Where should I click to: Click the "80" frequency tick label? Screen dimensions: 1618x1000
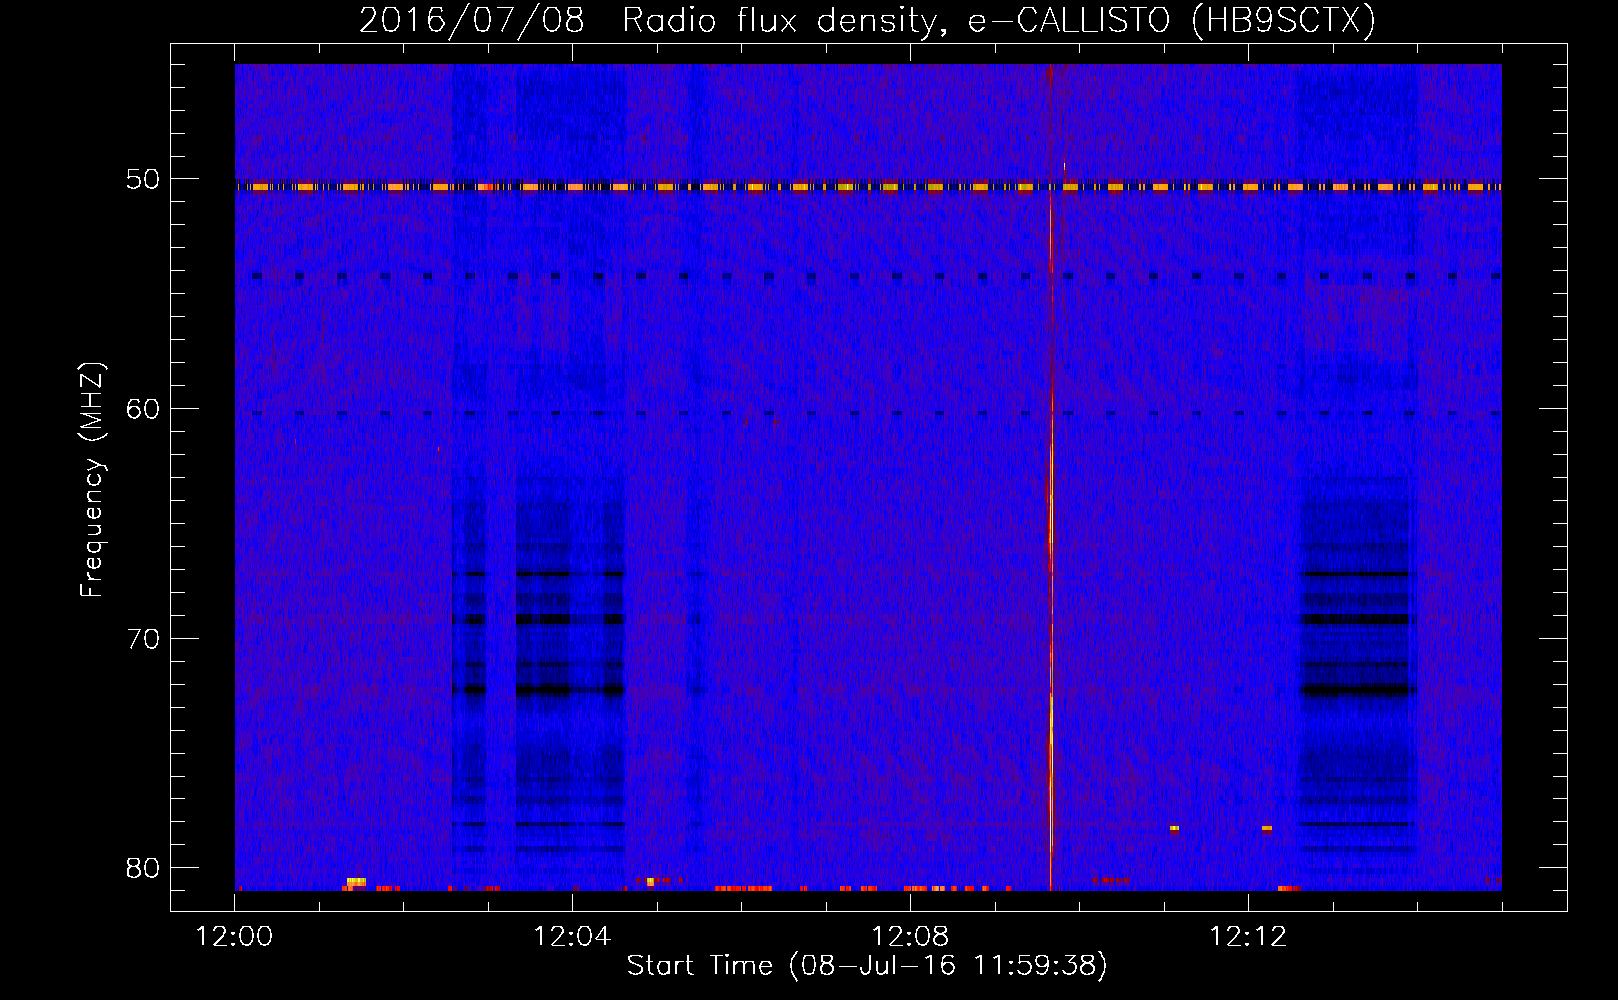click(143, 868)
